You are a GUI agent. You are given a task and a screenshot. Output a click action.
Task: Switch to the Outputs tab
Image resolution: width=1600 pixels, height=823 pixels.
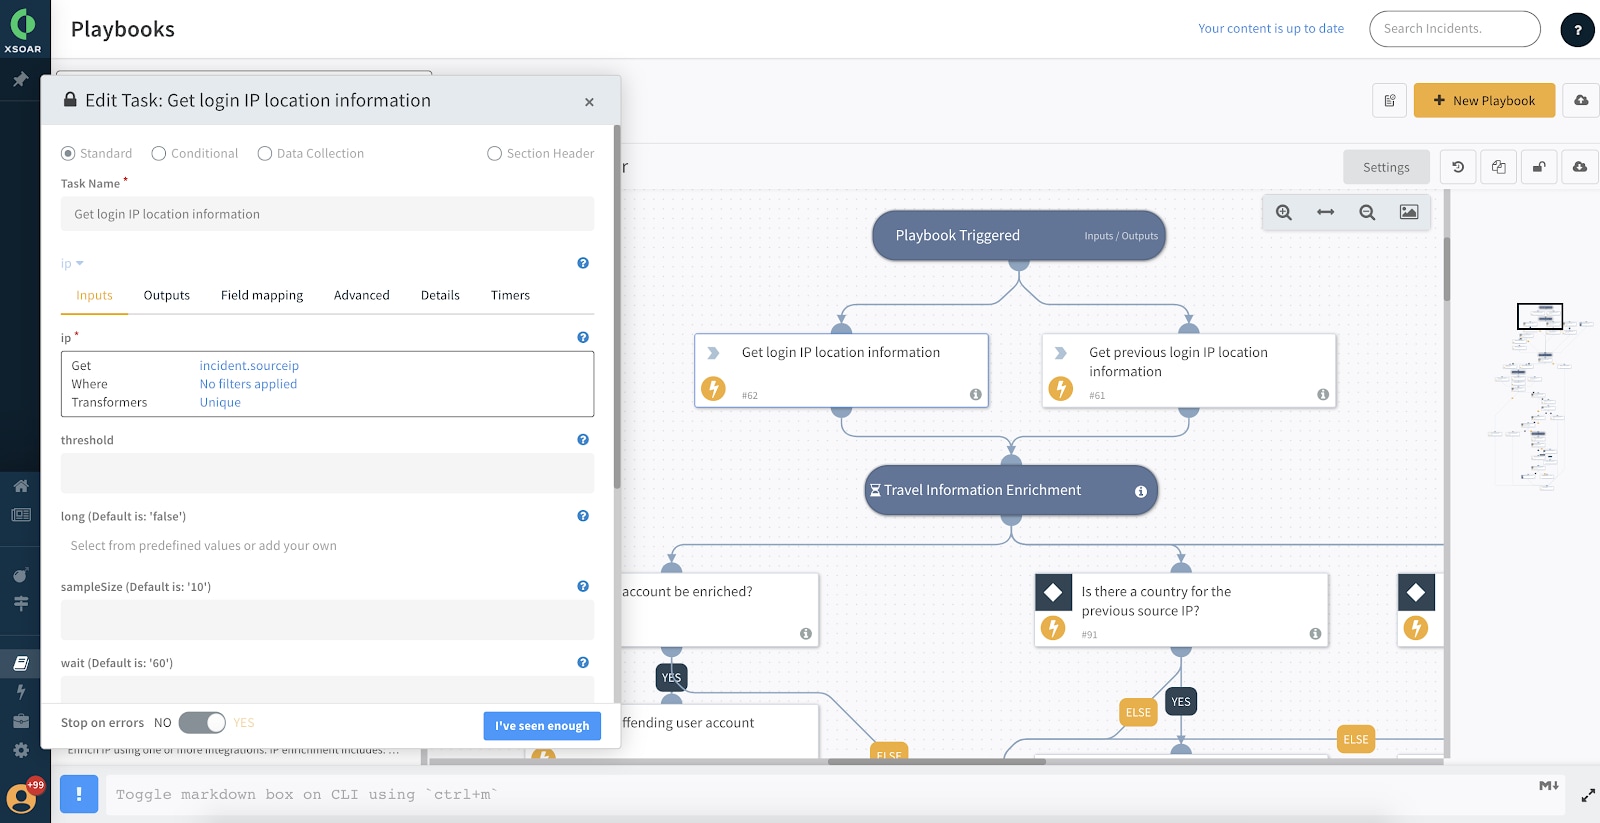166,295
